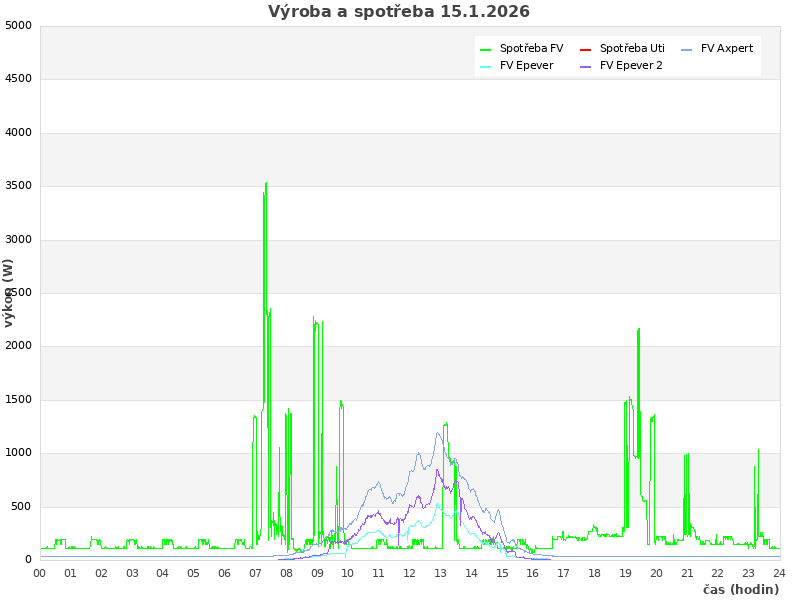Click the y-axis label výkon (W)
The width and height of the screenshot is (800, 600).
click(x=9, y=293)
